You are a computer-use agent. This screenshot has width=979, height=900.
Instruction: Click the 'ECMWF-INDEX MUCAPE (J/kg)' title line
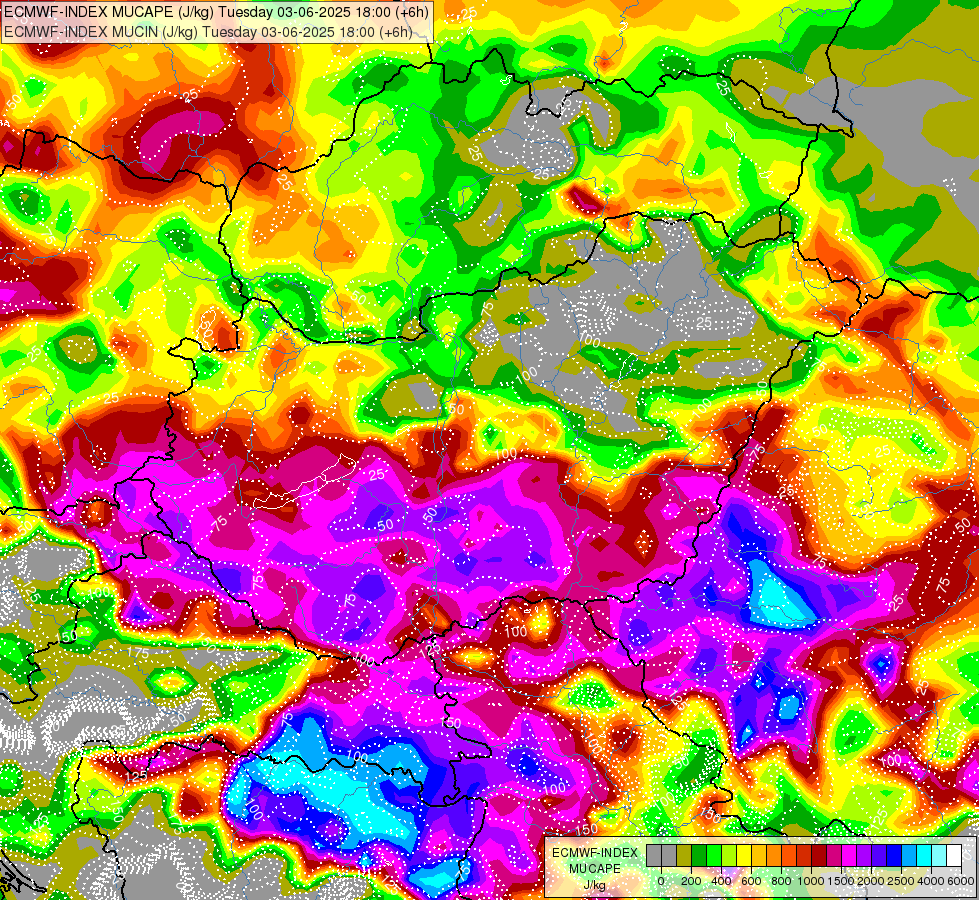[217, 12]
